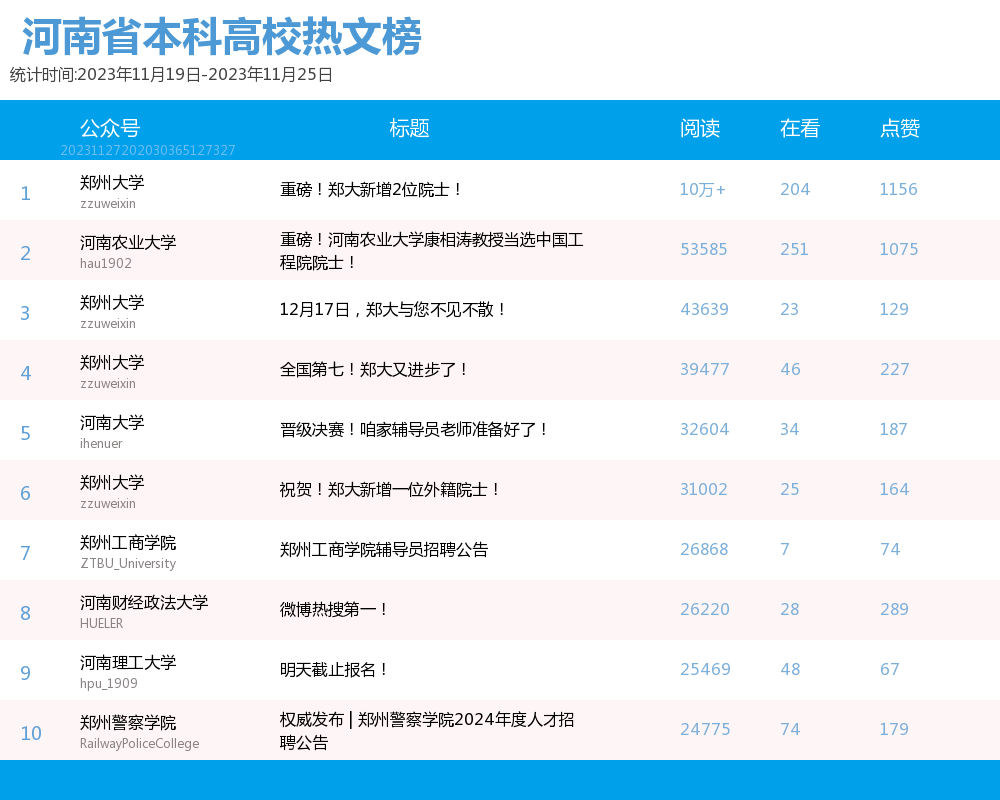
Task: Click rank number 7
Action: pos(25,553)
